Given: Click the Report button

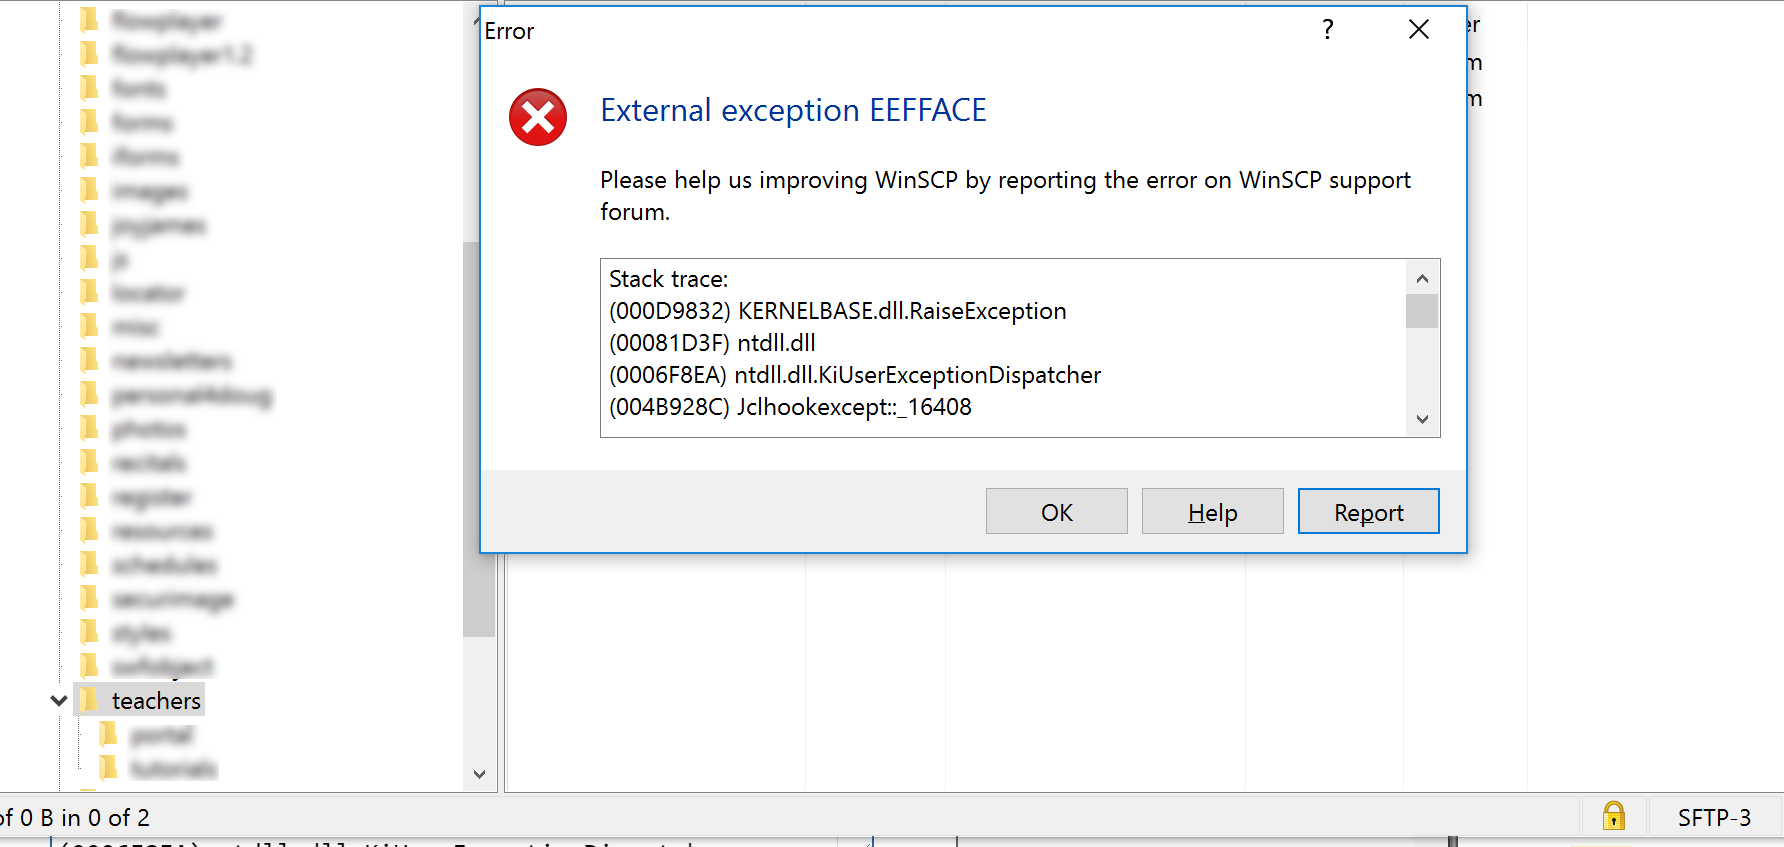Looking at the screenshot, I should click(x=1368, y=512).
